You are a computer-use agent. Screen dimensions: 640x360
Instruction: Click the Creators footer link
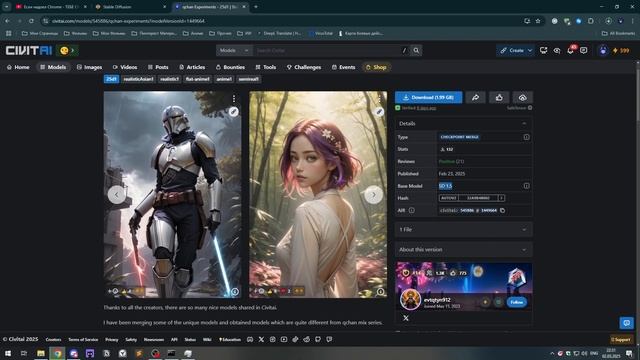(53, 340)
